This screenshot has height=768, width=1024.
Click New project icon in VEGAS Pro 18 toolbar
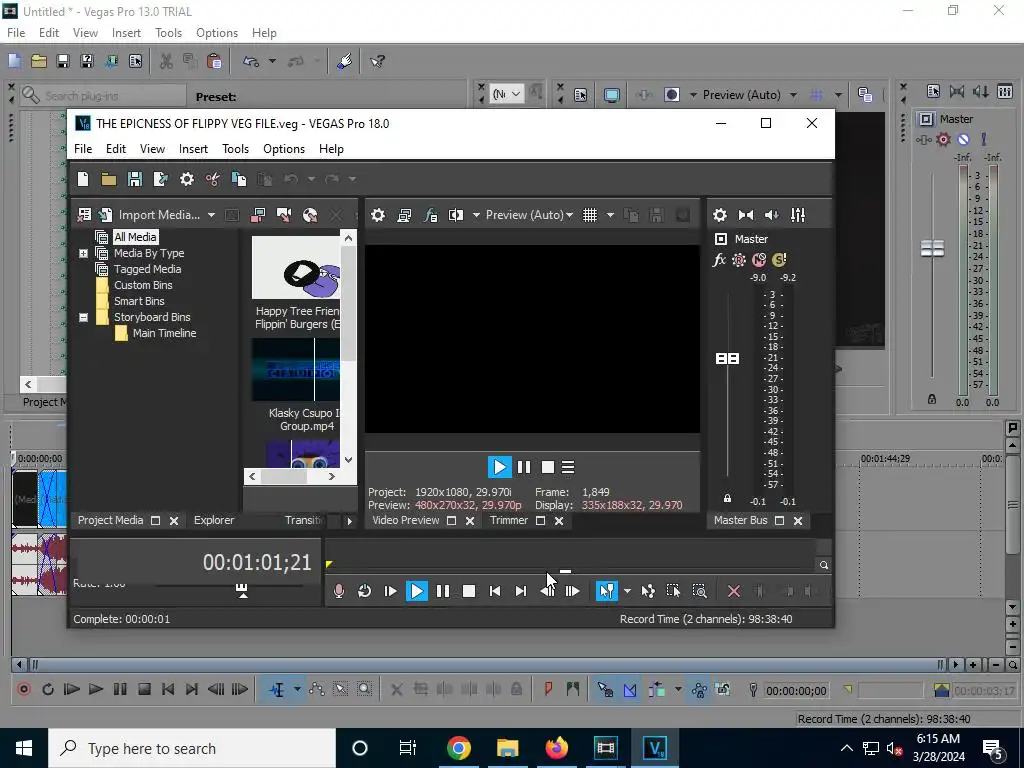click(x=83, y=179)
